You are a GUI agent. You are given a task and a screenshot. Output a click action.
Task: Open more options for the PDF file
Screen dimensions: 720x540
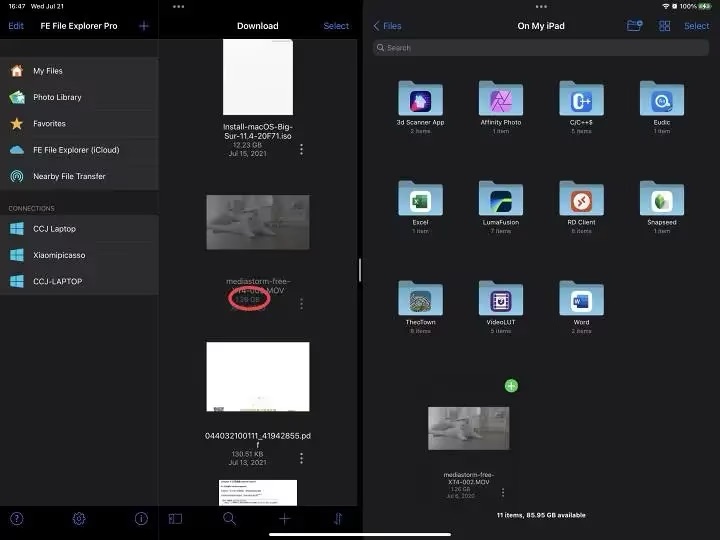click(x=301, y=458)
